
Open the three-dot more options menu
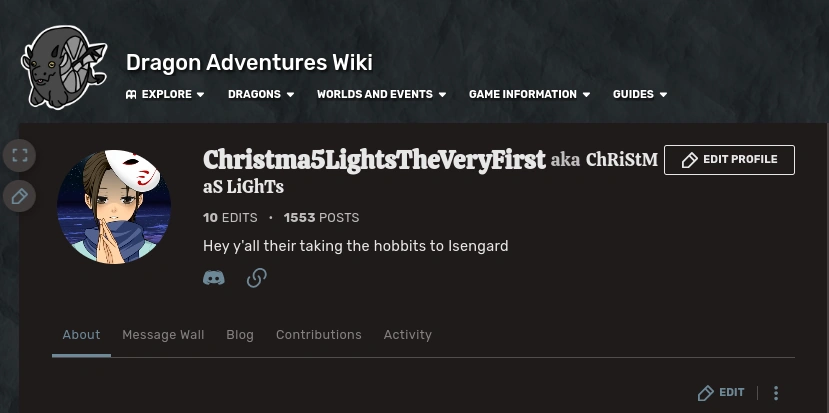[x=776, y=393]
